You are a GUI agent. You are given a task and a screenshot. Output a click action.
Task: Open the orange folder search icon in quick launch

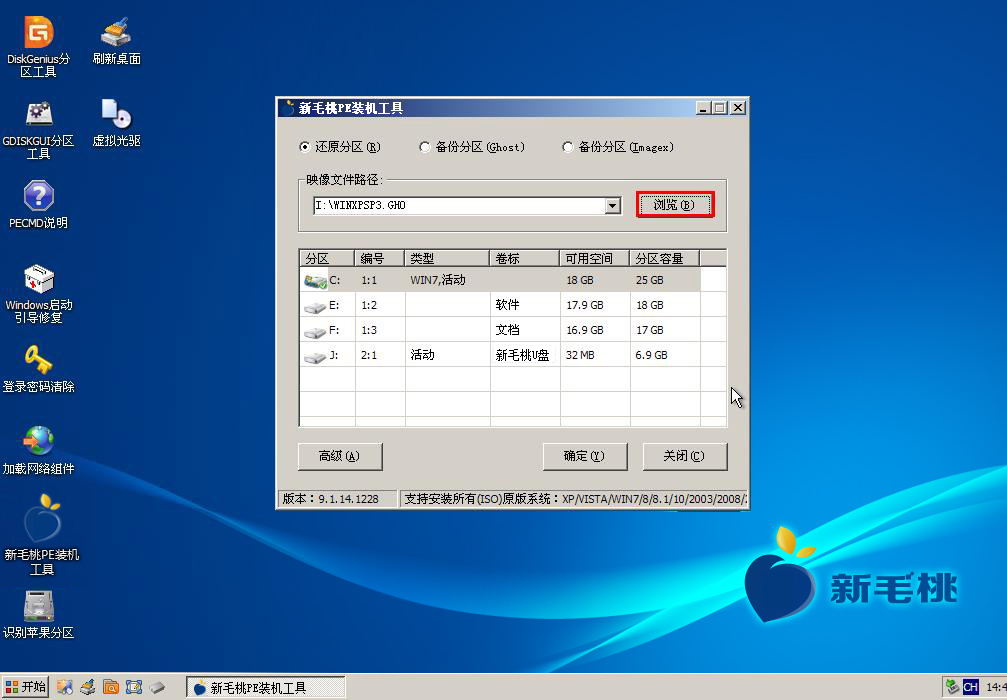(110, 687)
